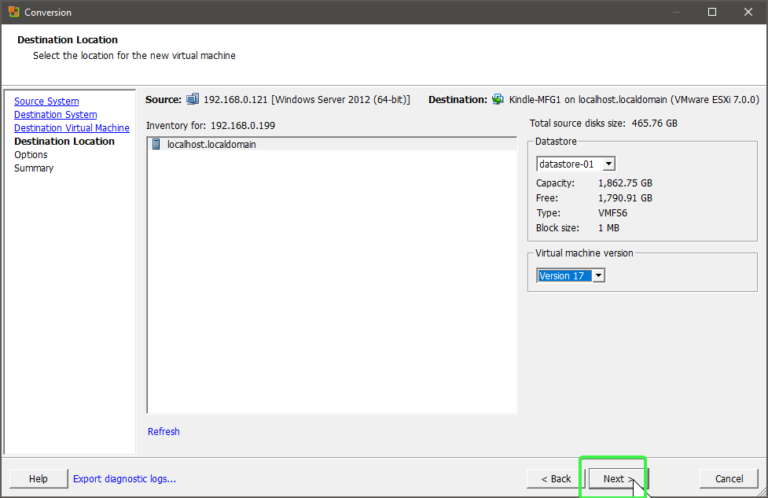Select the Destination Location step in sidebar
This screenshot has width=768, height=498.
point(64,142)
